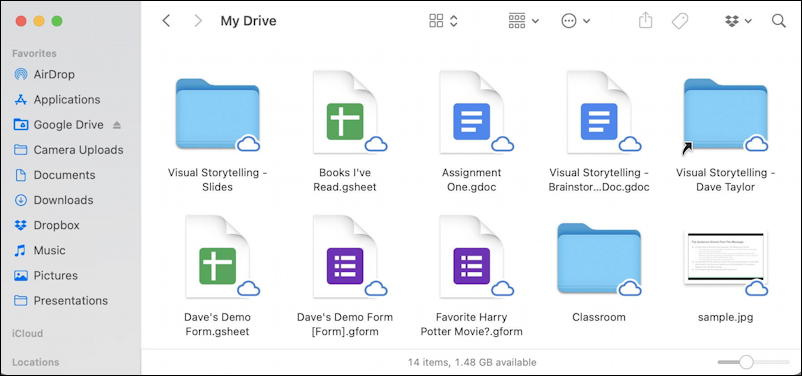Click the AirDrop sidebar icon
This screenshot has height=376, width=802.
point(21,75)
